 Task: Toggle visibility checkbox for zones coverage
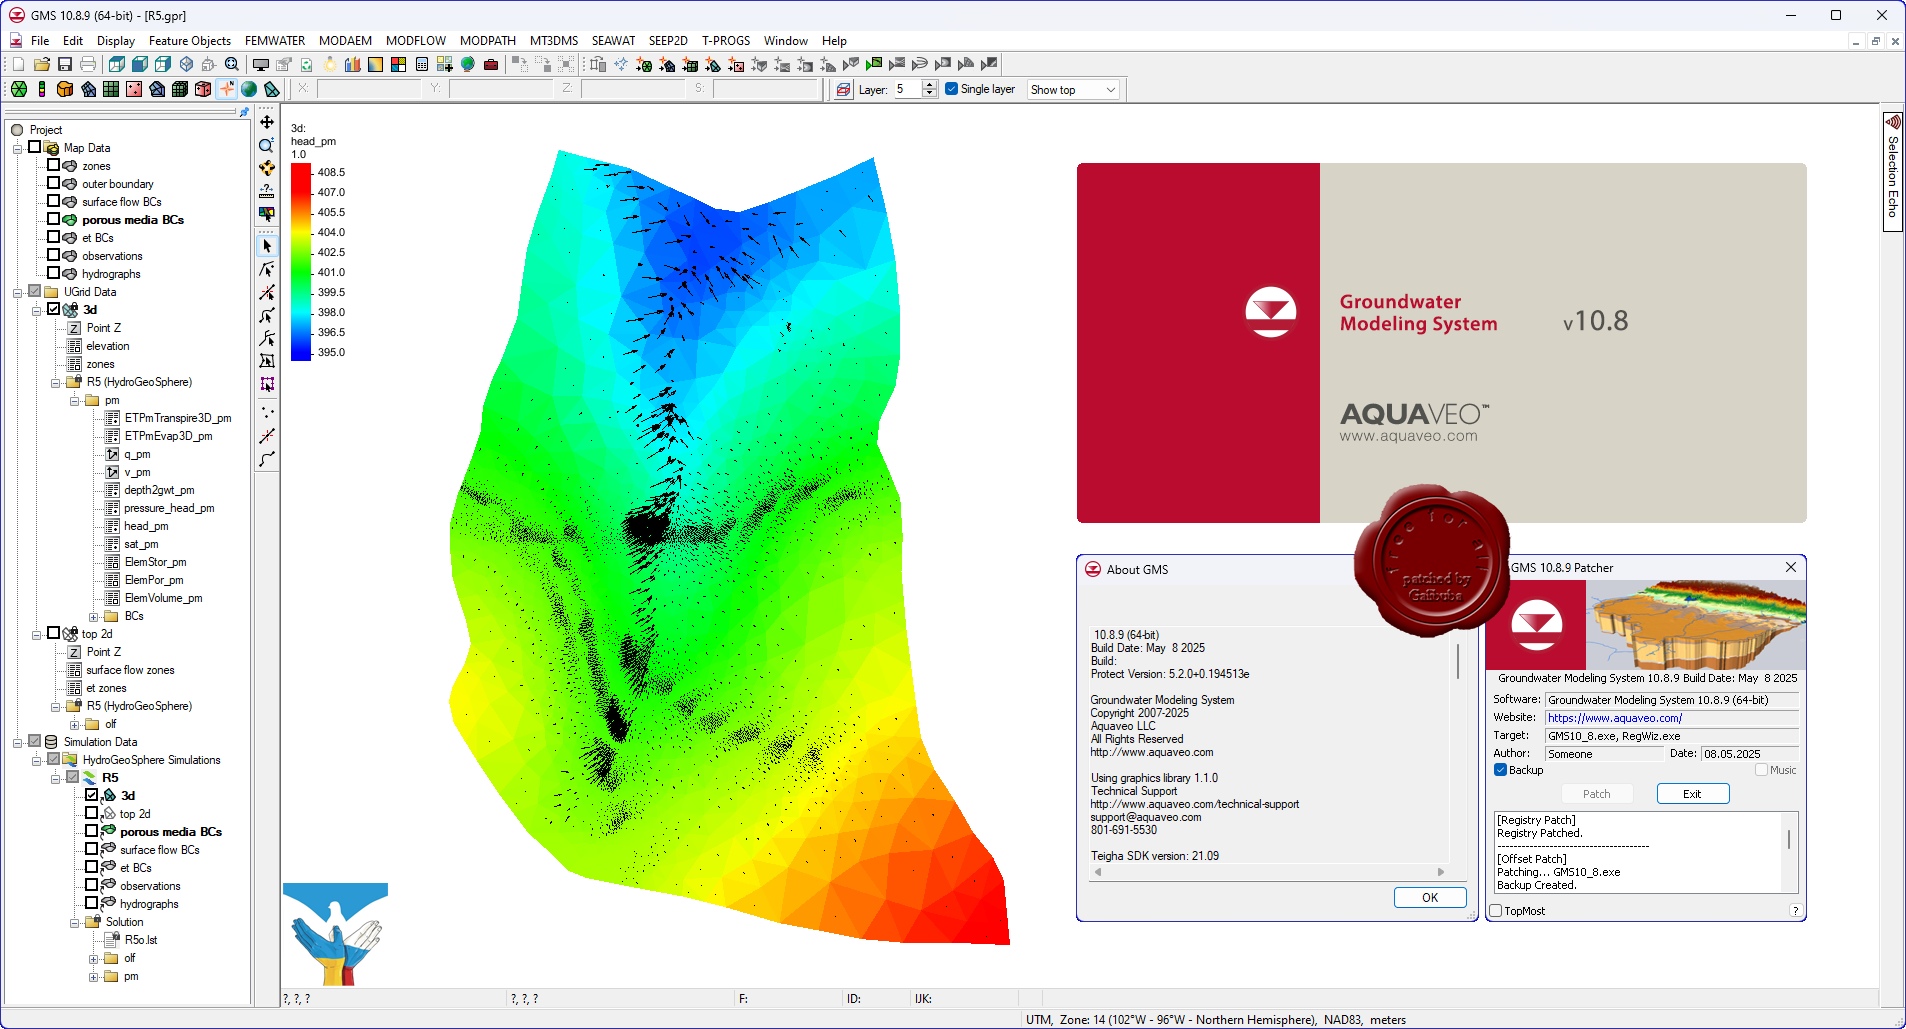click(x=54, y=165)
